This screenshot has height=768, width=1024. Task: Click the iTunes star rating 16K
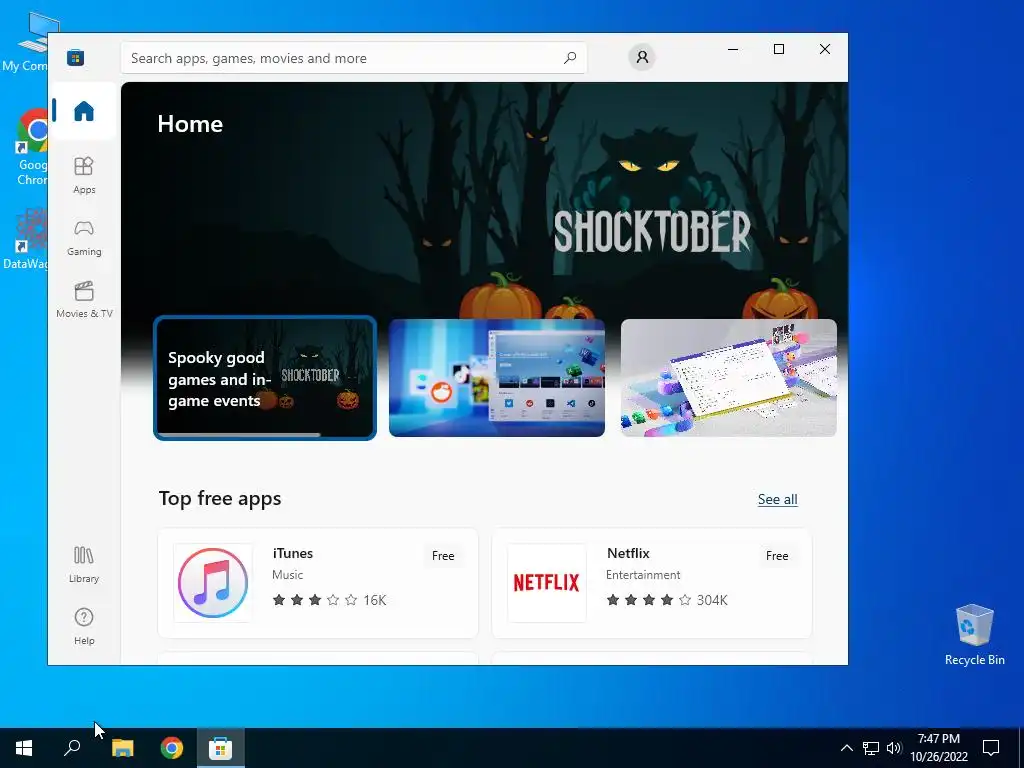pos(330,600)
